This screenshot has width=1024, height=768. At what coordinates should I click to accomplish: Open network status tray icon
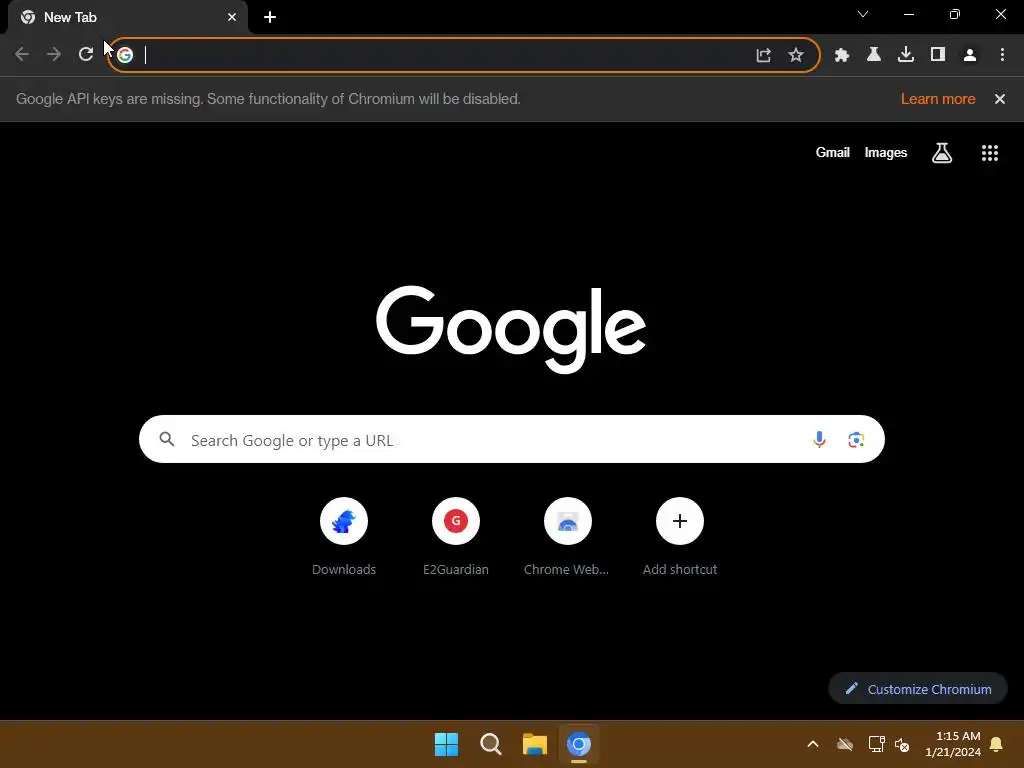(x=876, y=744)
